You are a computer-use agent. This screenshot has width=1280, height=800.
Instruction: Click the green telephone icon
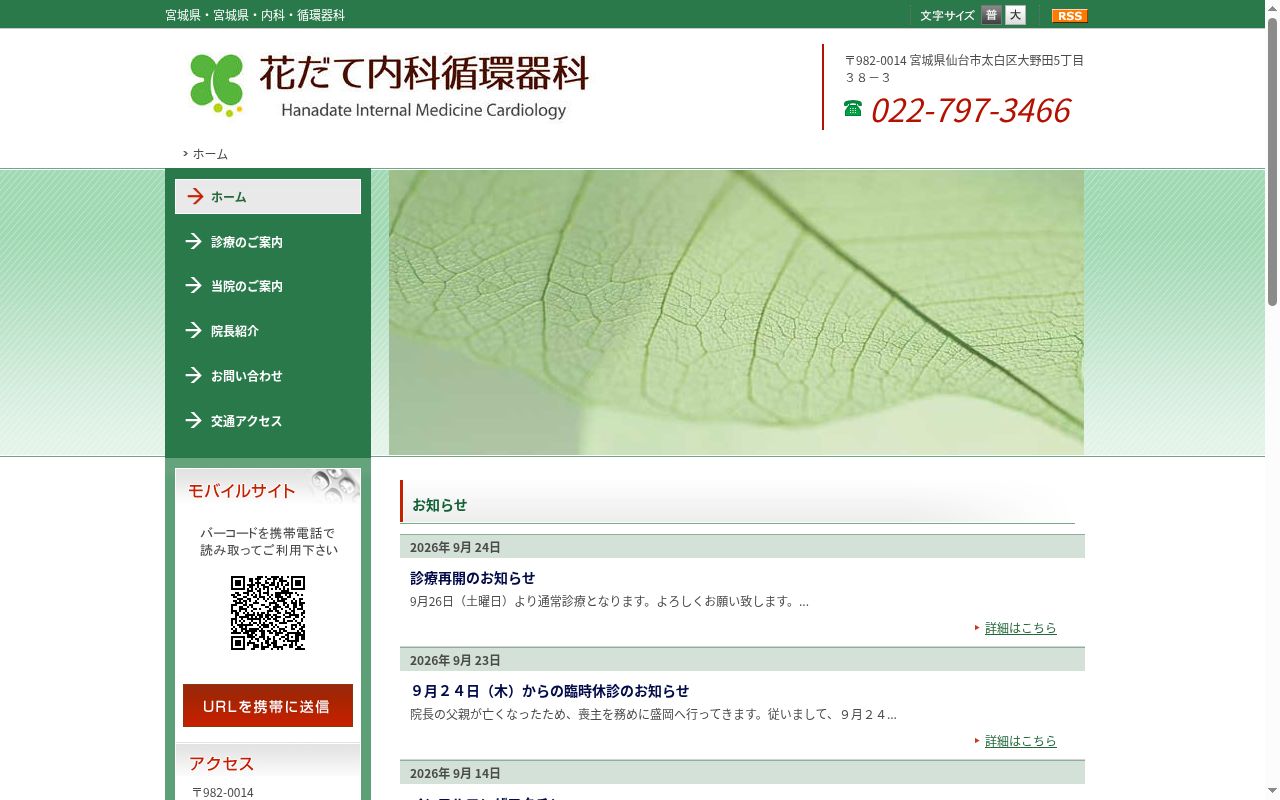click(852, 108)
